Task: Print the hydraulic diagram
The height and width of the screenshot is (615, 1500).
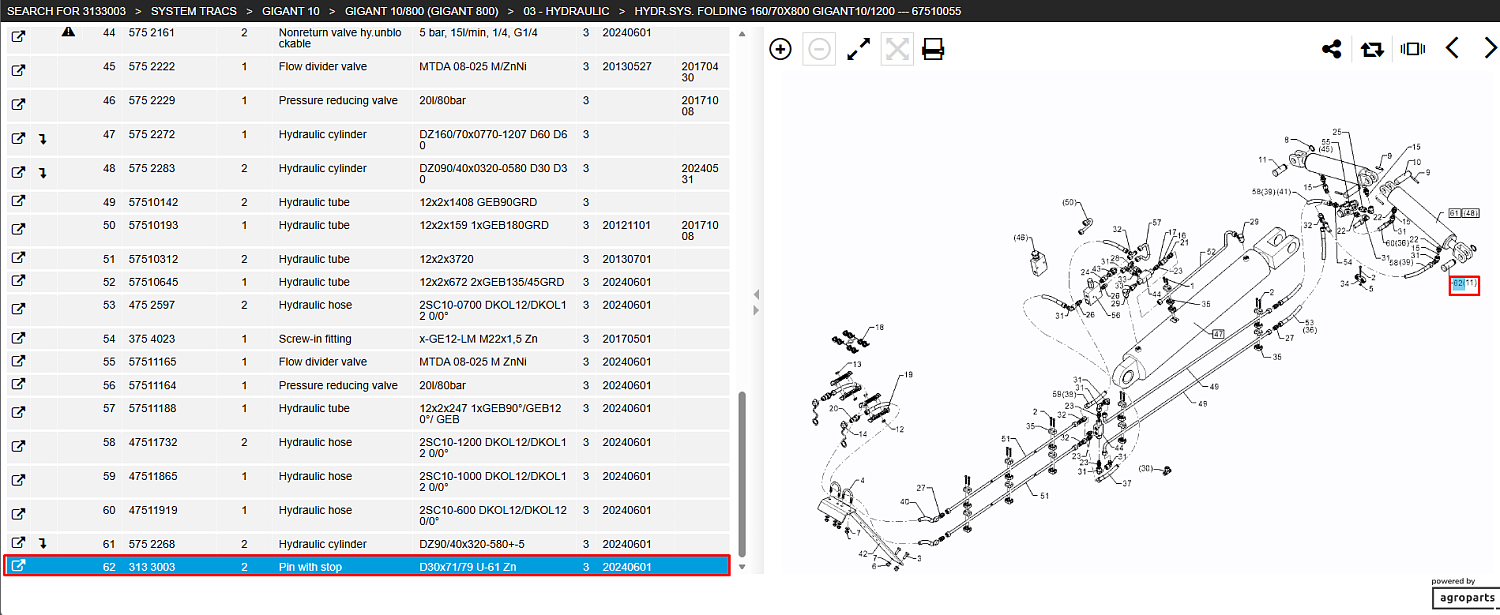Action: pos(933,49)
